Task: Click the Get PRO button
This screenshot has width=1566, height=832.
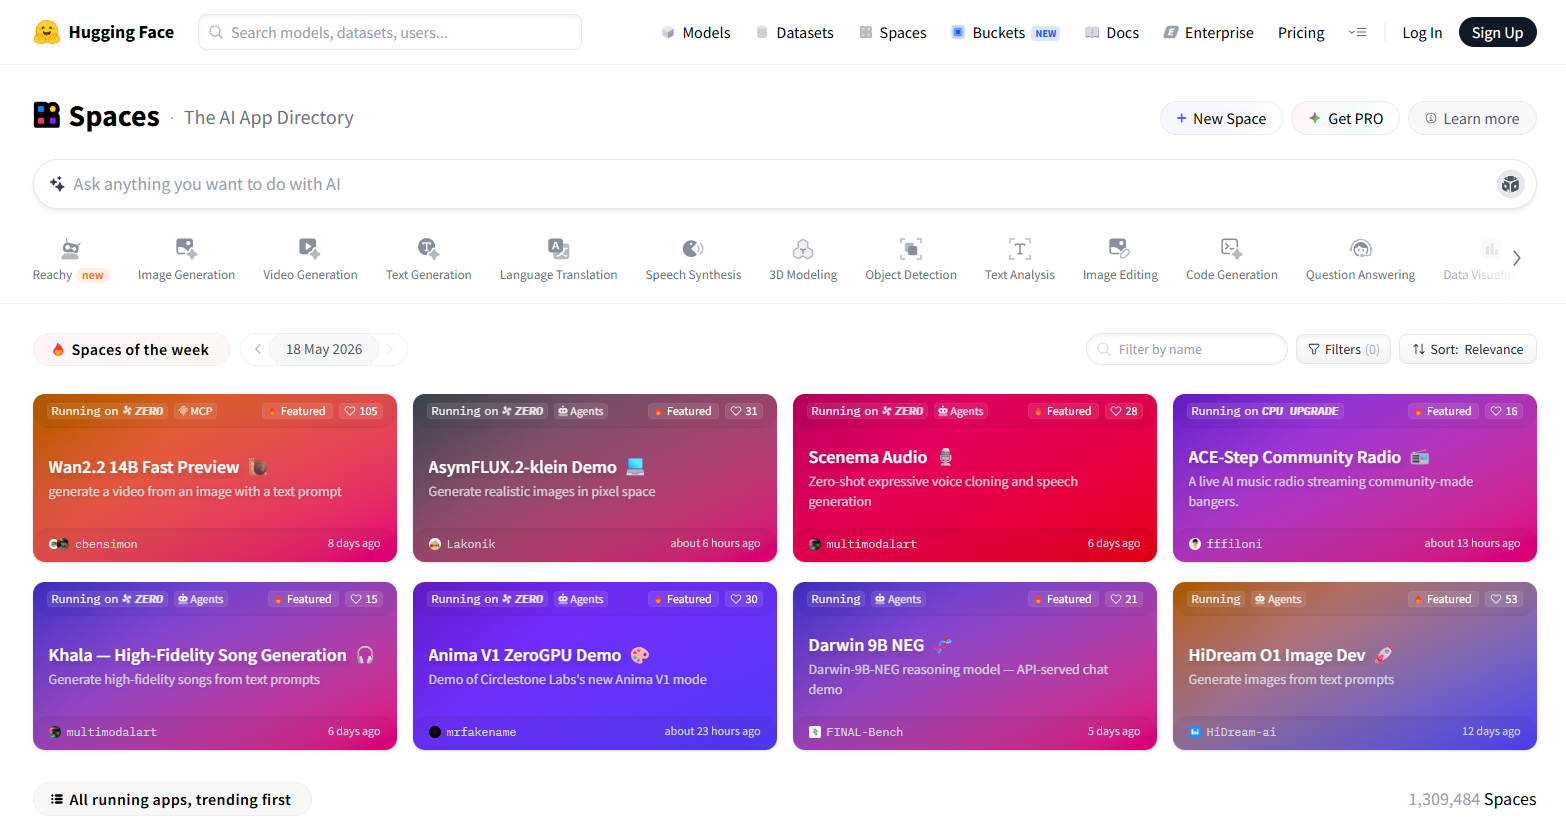Action: pyautogui.click(x=1345, y=118)
